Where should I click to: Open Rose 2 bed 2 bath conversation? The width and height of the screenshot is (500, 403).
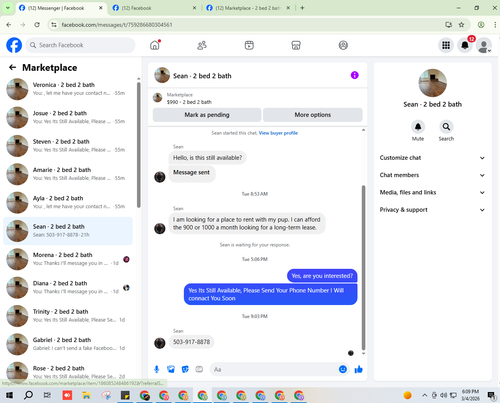68,372
